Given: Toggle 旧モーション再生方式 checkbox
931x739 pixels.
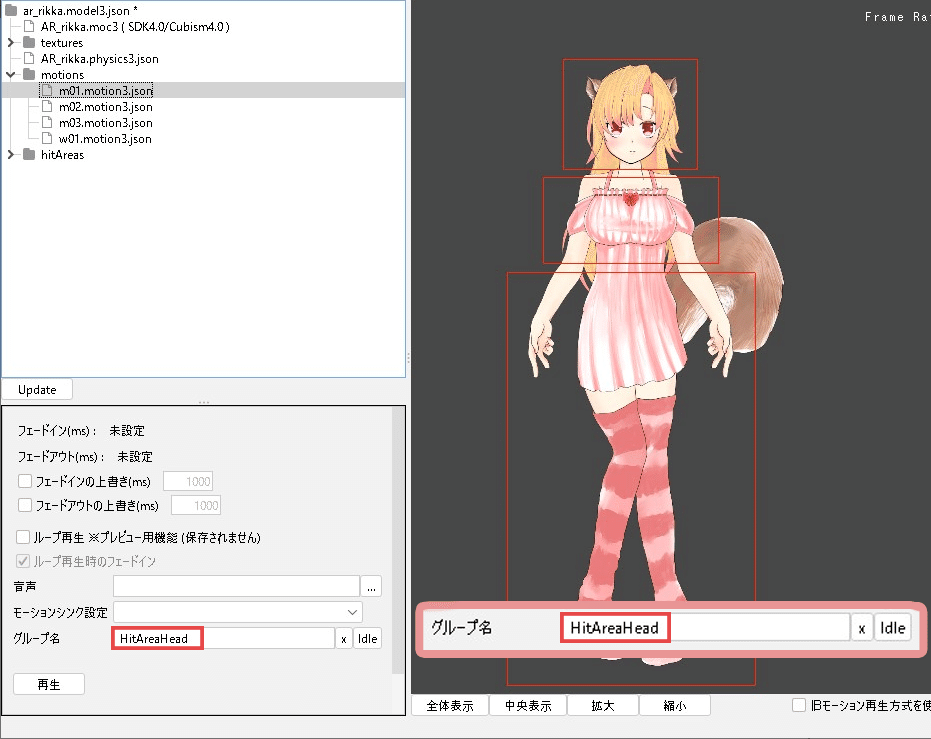Looking at the screenshot, I should pyautogui.click(x=799, y=705).
